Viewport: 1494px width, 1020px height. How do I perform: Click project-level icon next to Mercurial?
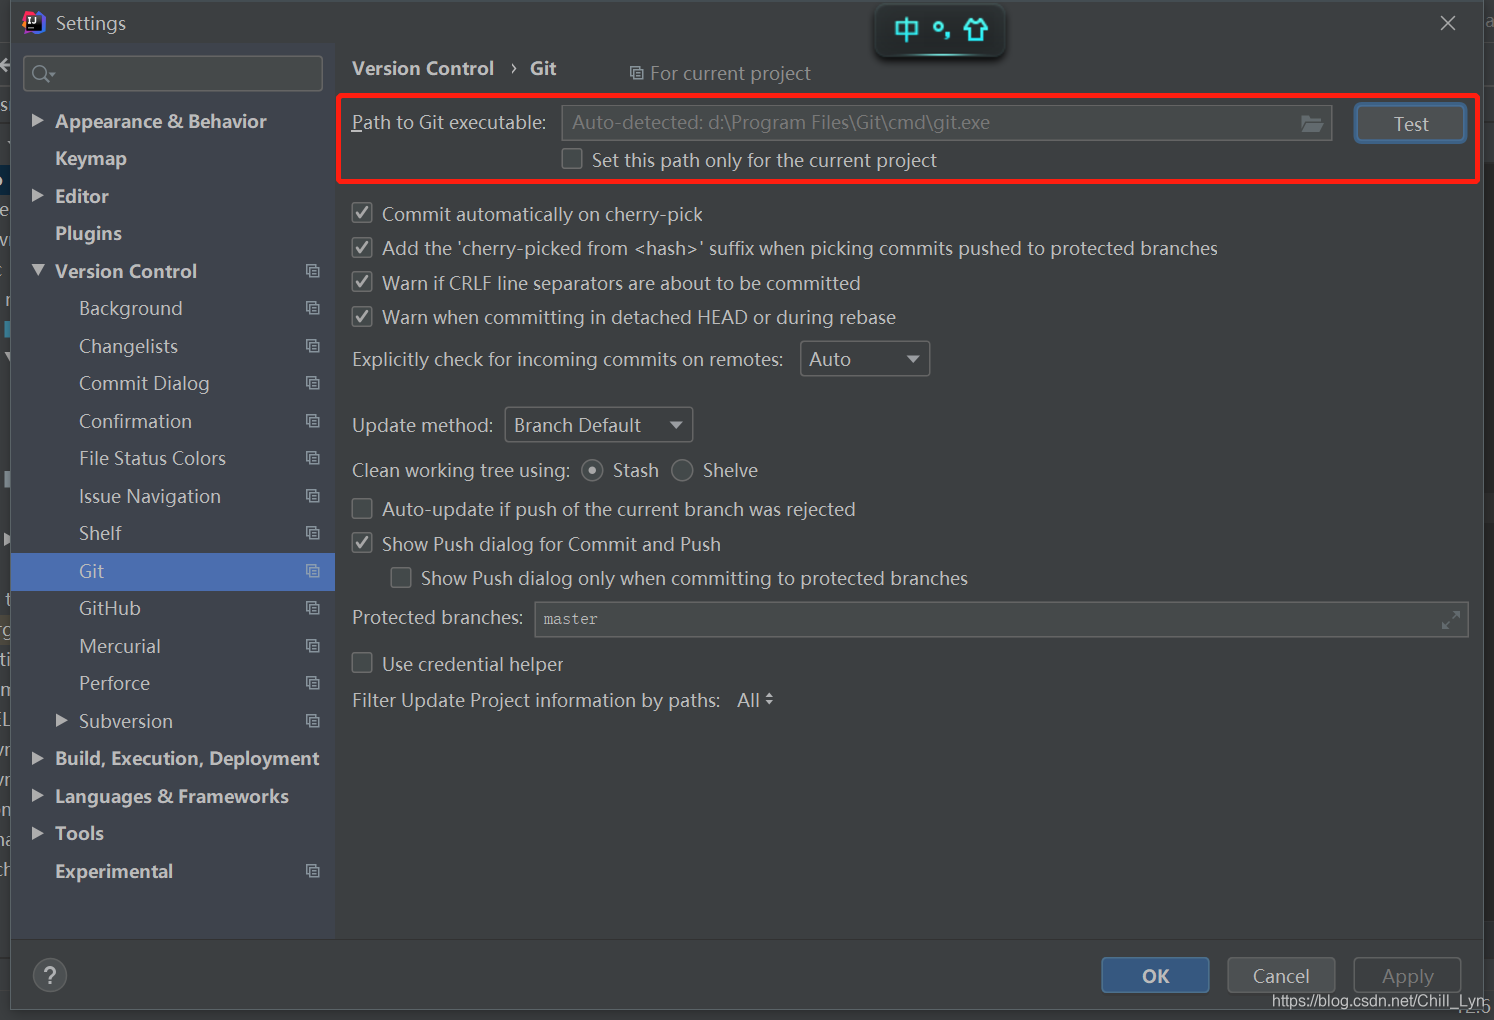[313, 646]
